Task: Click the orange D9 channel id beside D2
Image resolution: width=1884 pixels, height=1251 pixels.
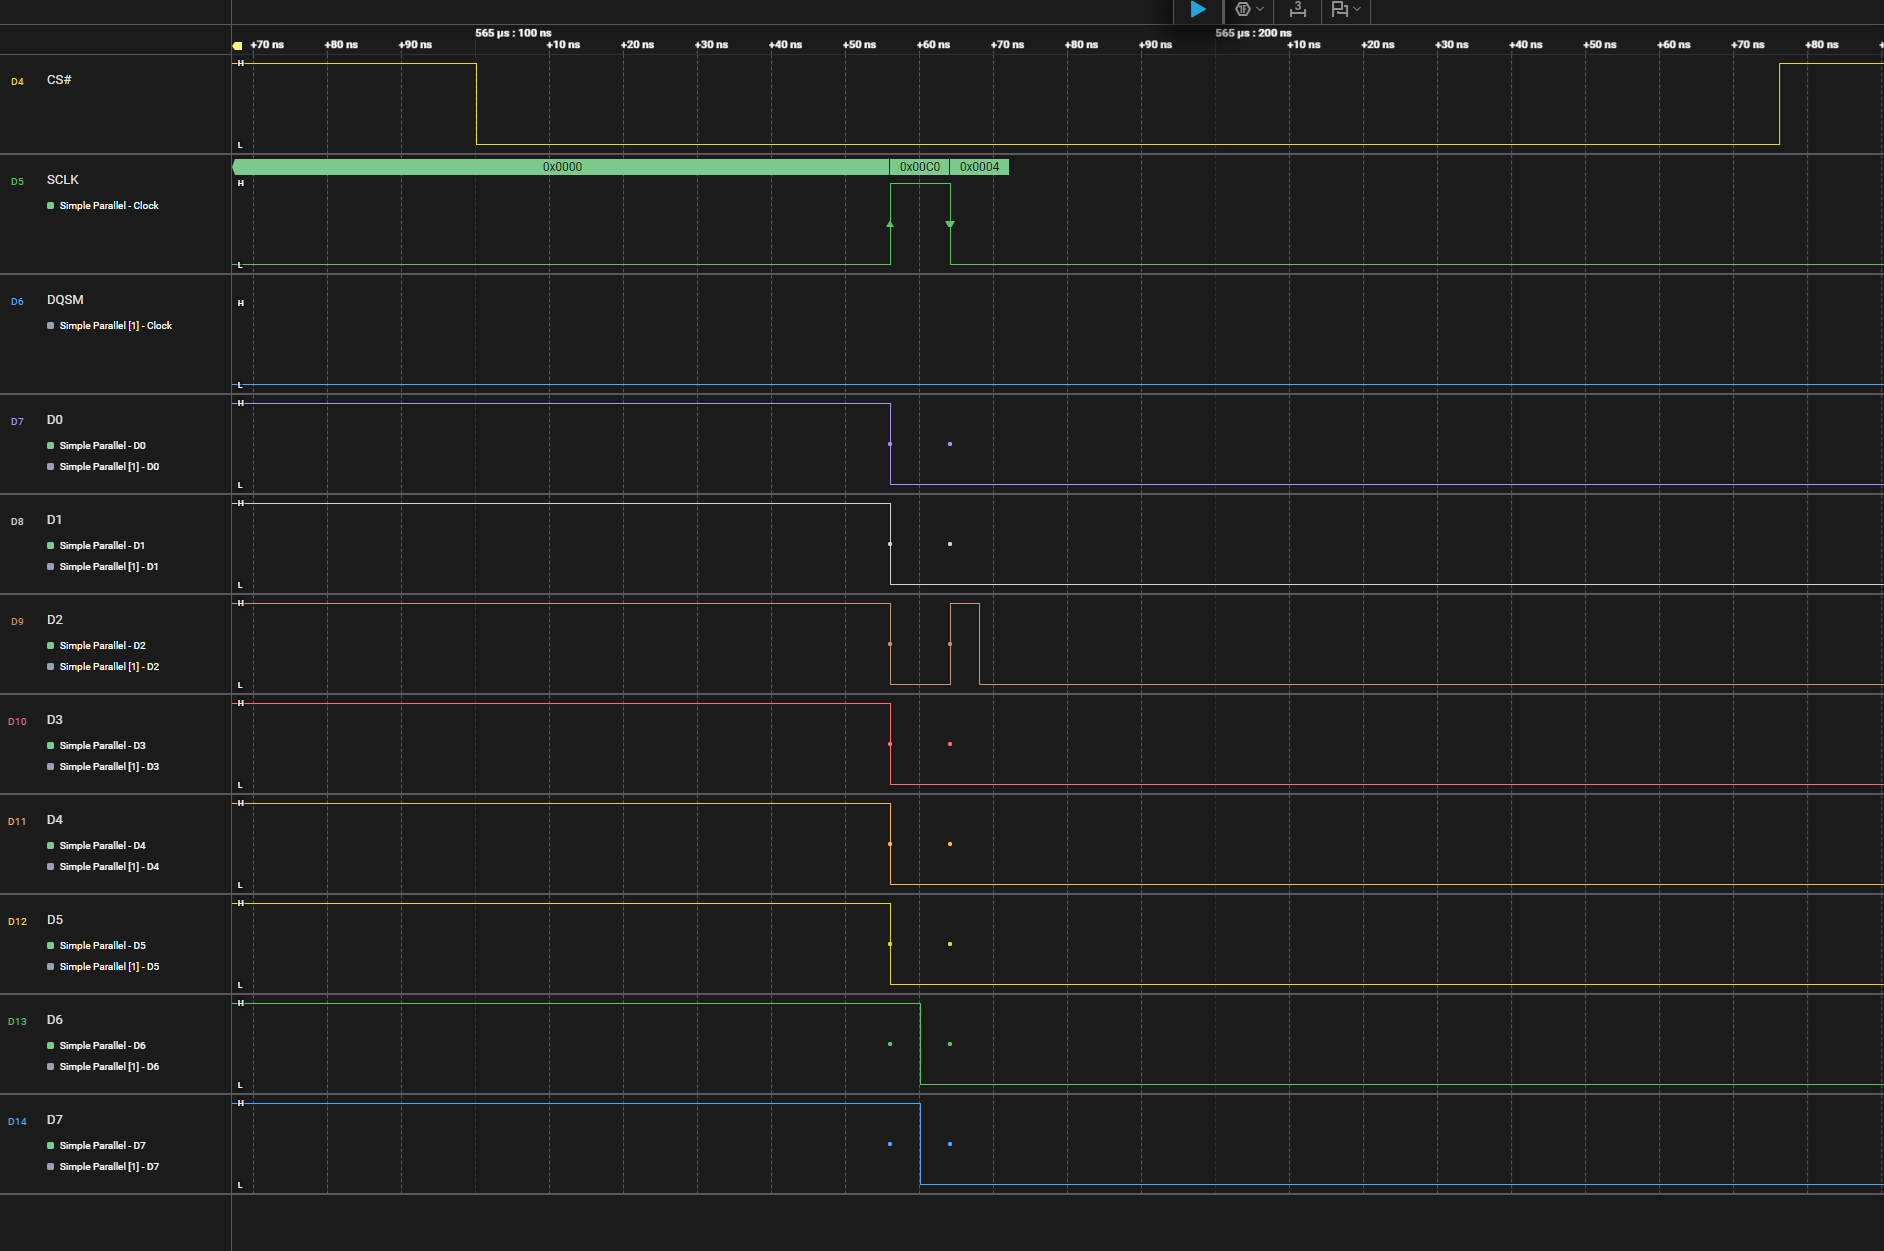Action: coord(17,622)
